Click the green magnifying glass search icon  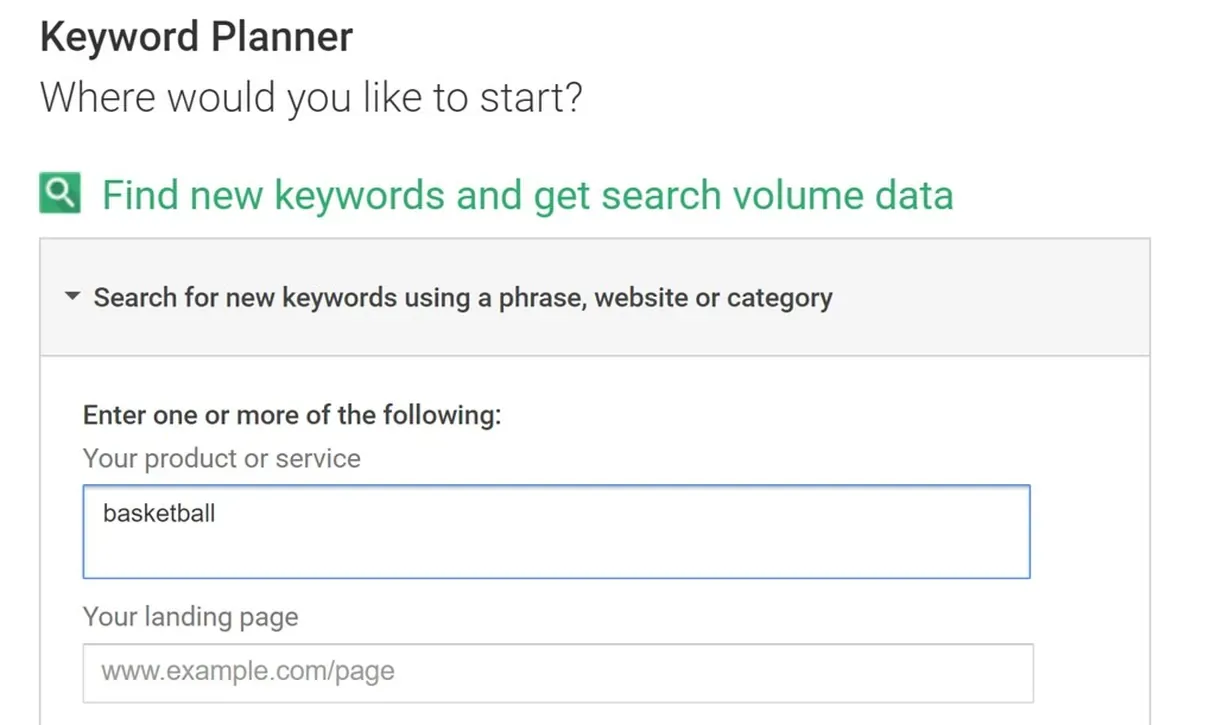[59, 193]
